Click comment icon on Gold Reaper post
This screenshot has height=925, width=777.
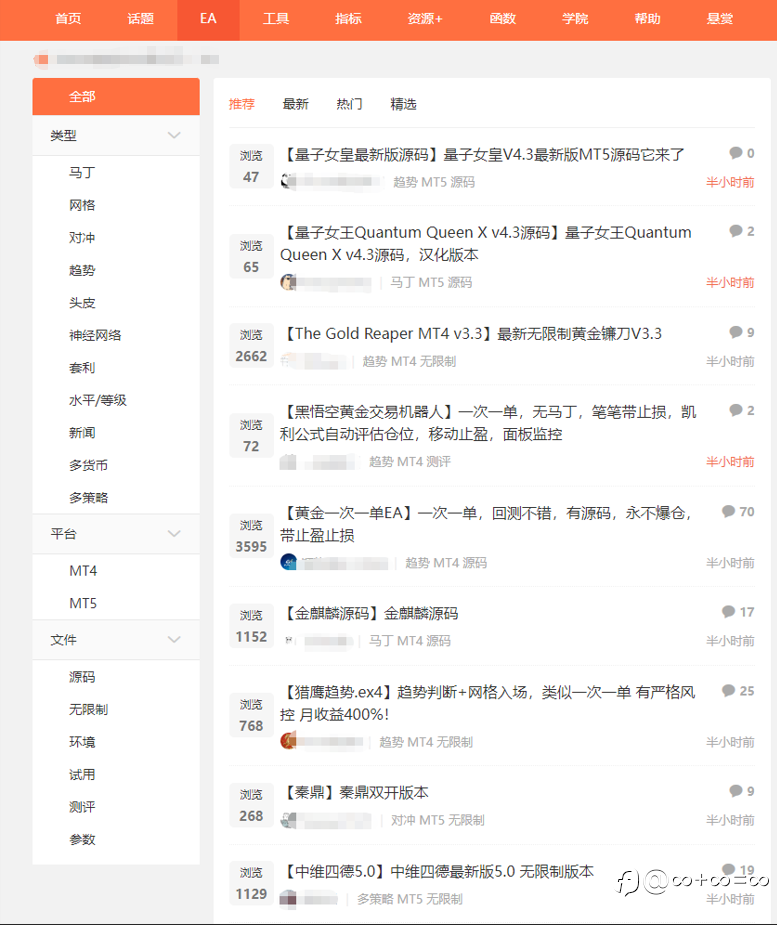tap(736, 333)
